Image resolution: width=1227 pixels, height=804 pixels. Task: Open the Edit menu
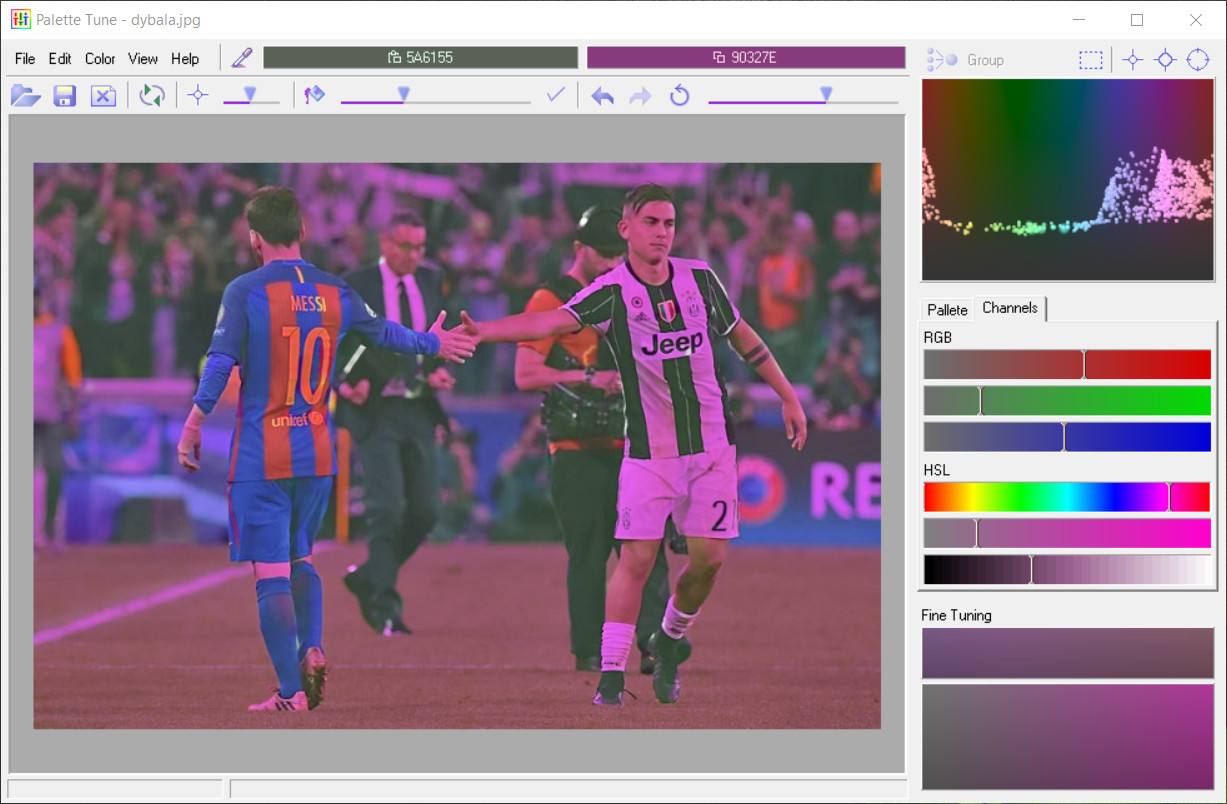point(60,59)
